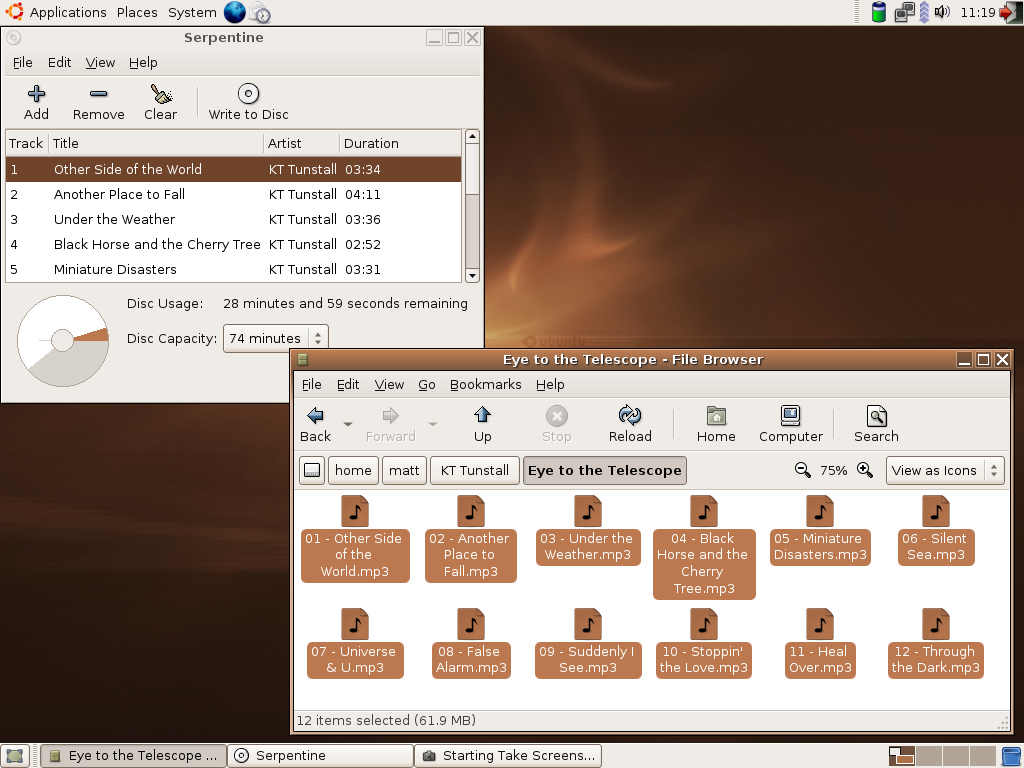Screen dimensions: 1024x768
Task: Click Write to Disc in Serpentine
Action: pos(248,103)
